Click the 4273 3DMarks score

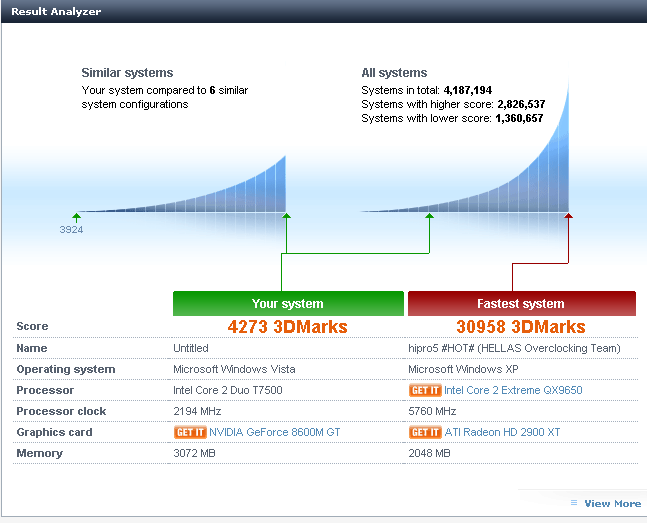coord(288,327)
